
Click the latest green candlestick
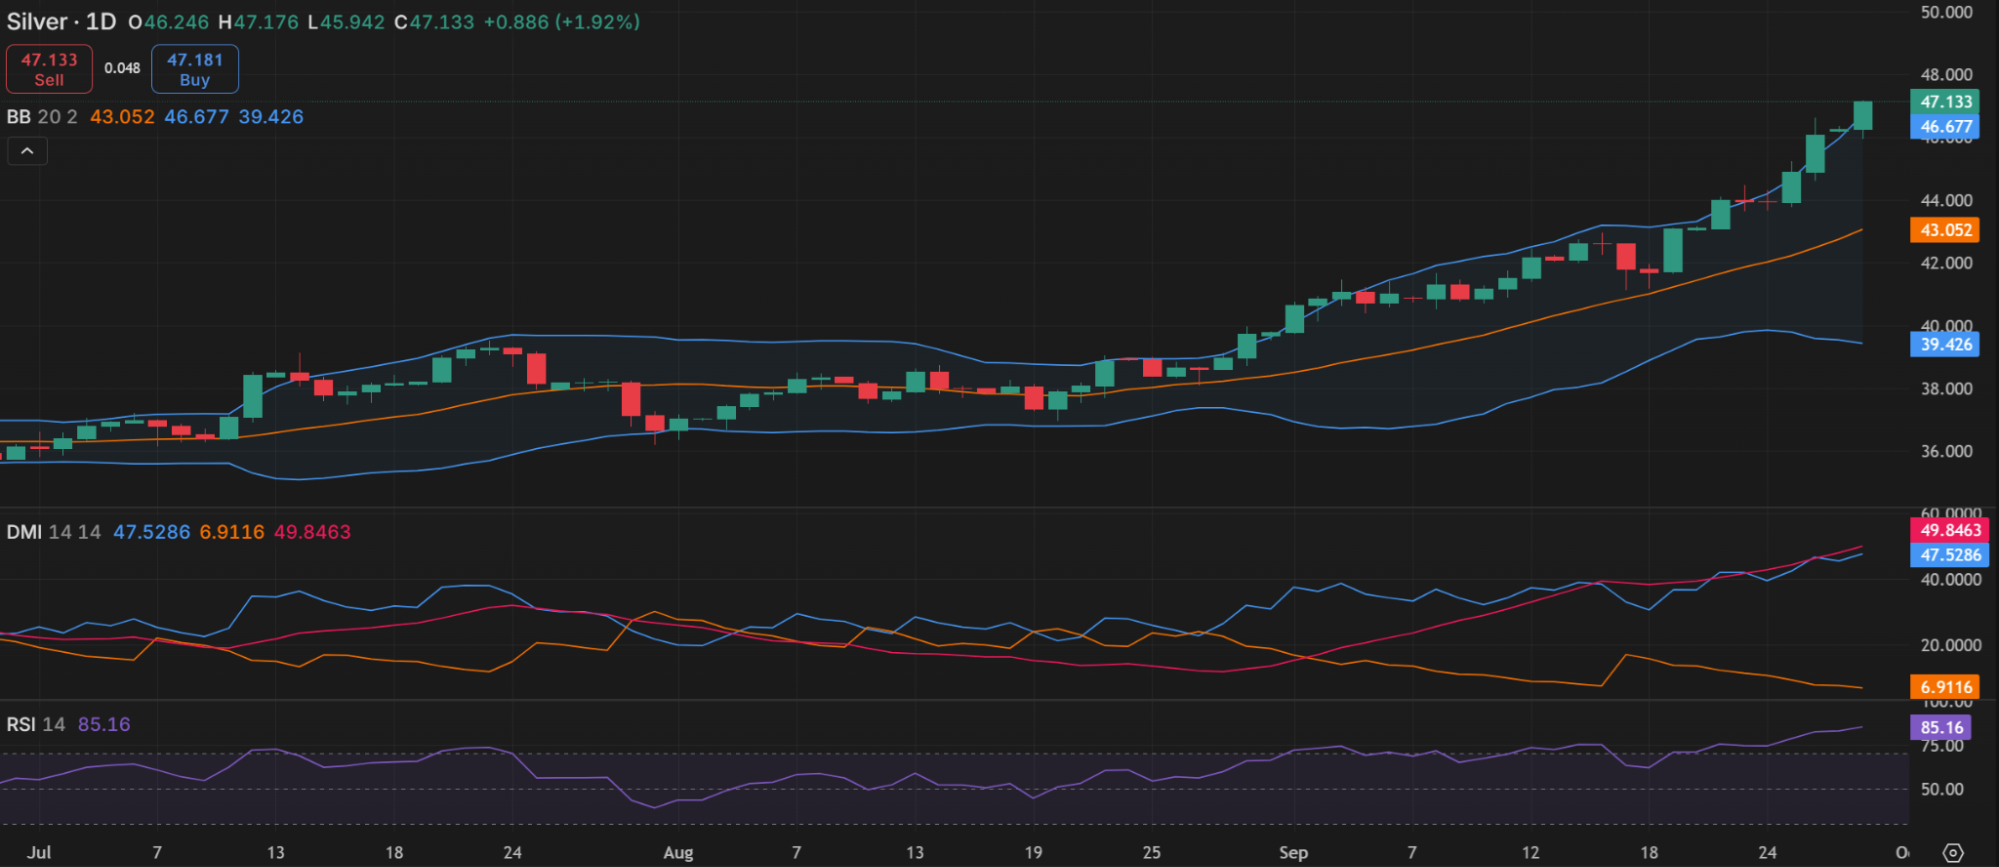click(x=1862, y=115)
